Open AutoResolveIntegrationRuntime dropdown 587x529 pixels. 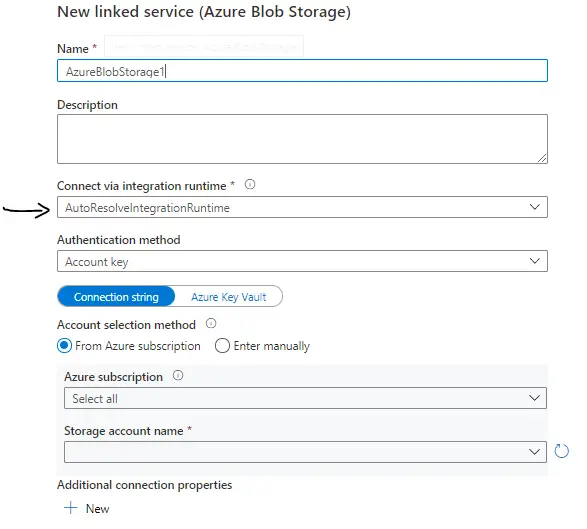(302, 207)
